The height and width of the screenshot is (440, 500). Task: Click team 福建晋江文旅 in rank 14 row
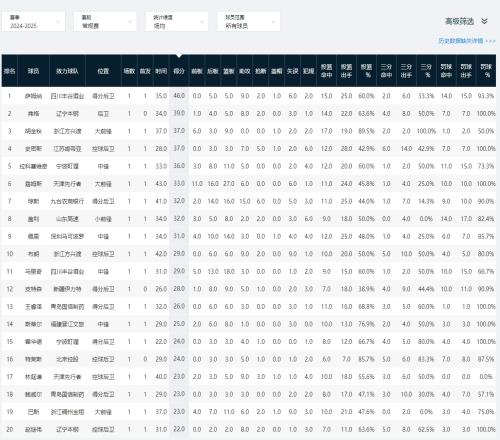point(67,324)
